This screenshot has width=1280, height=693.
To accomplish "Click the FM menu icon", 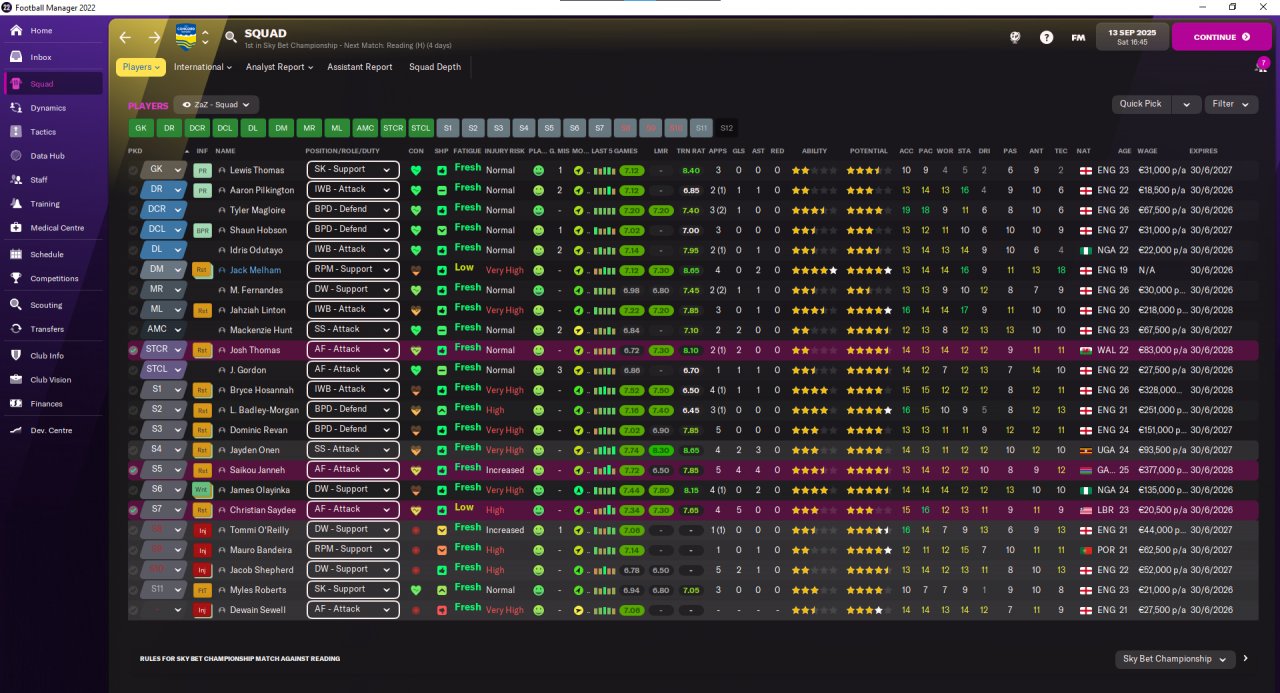I will coord(1078,37).
